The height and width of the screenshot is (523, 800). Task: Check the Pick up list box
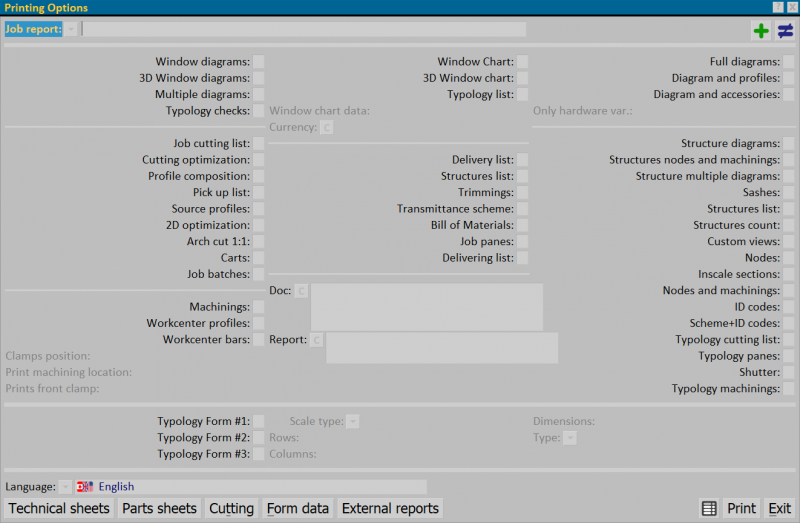pyautogui.click(x=259, y=192)
